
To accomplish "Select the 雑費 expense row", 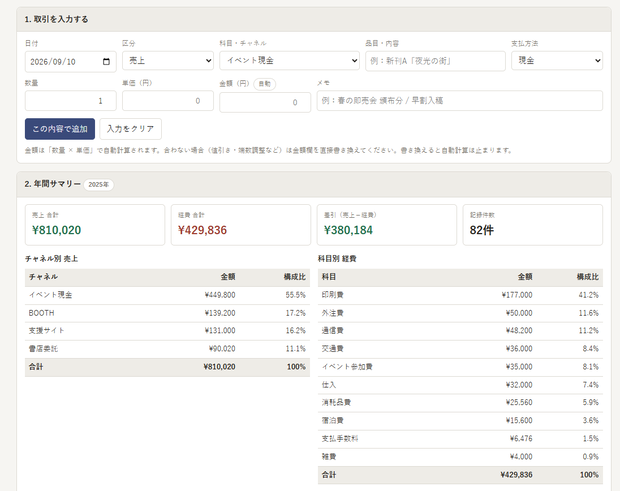I will pyautogui.click(x=460, y=457).
